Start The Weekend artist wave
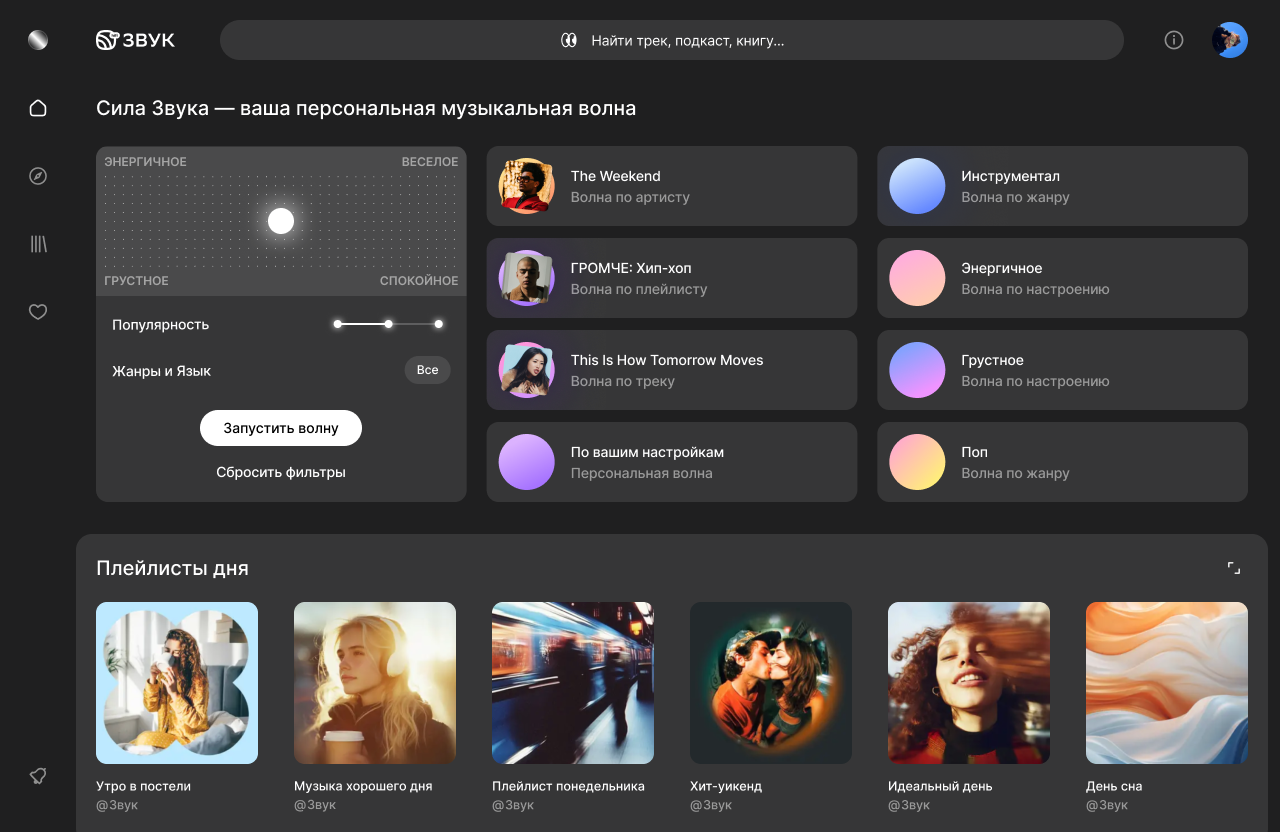Viewport: 1280px width, 832px height. (671, 186)
